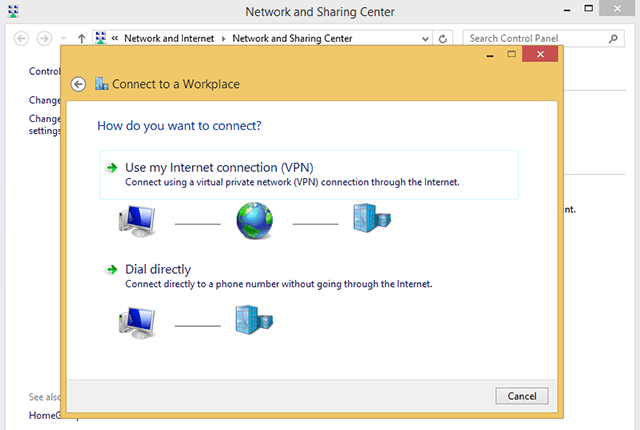
Task: Click the computer icon in the Dial directly diagram
Action: (137, 322)
